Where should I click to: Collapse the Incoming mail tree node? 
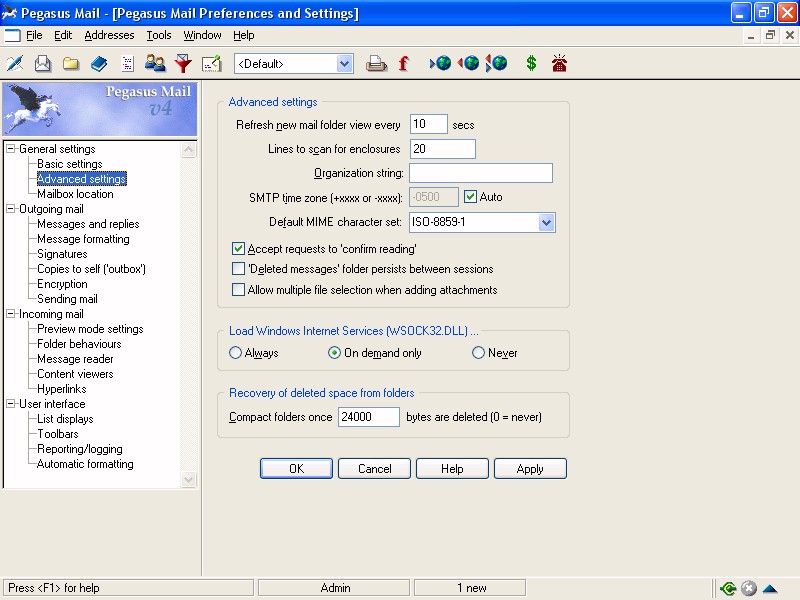pyautogui.click(x=11, y=314)
